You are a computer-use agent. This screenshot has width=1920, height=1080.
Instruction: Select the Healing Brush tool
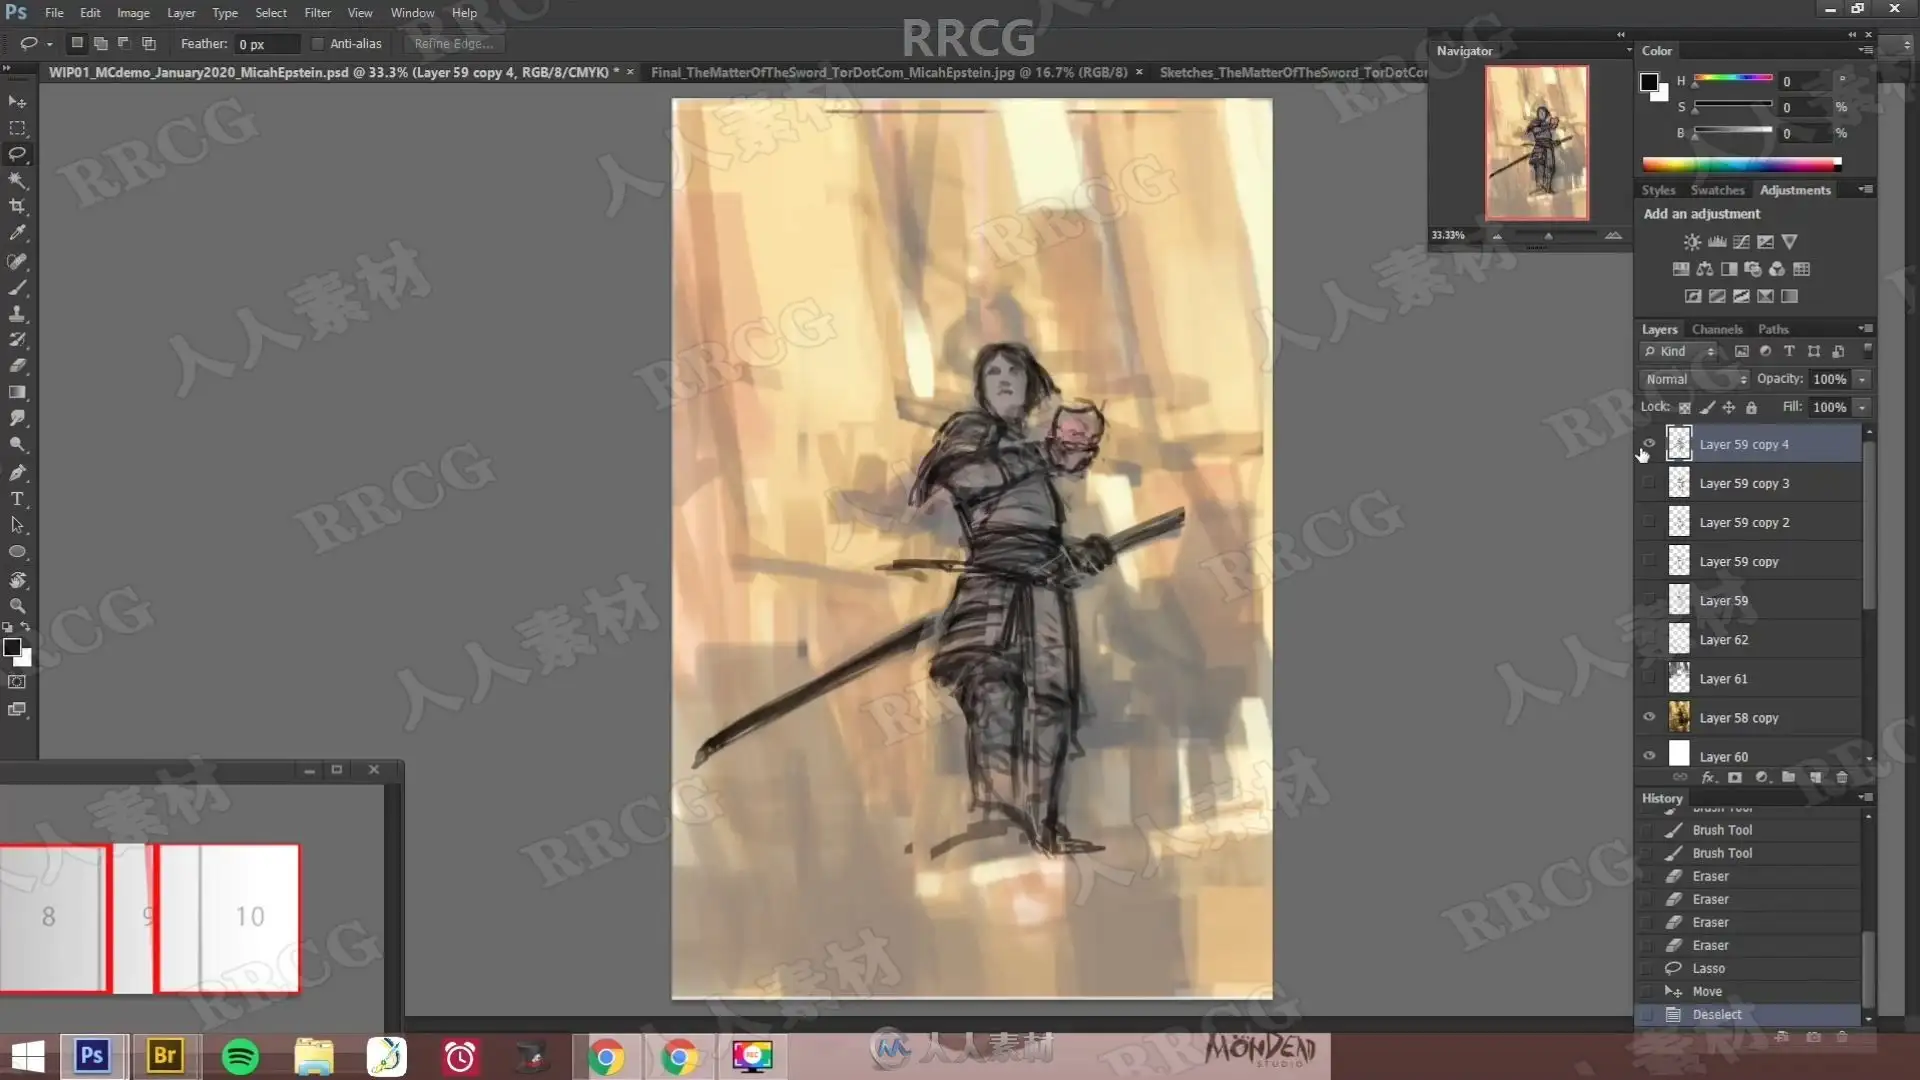(17, 261)
